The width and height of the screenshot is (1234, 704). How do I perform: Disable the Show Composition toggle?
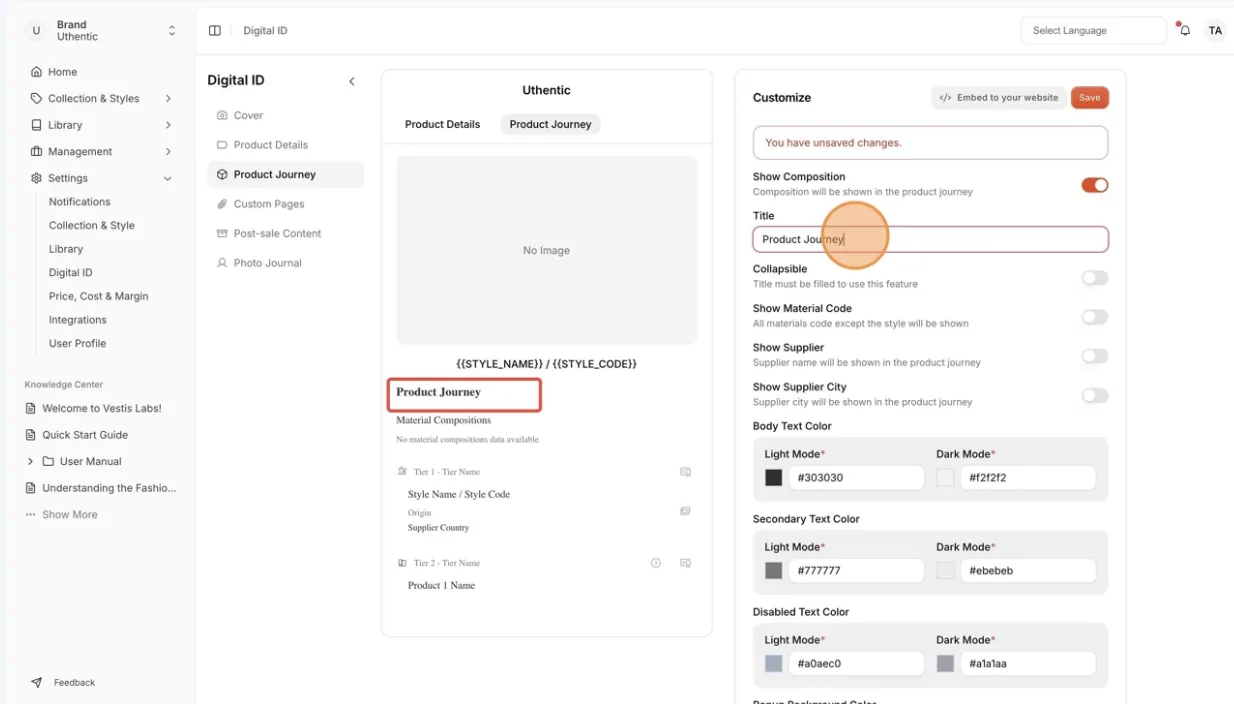pos(1094,185)
